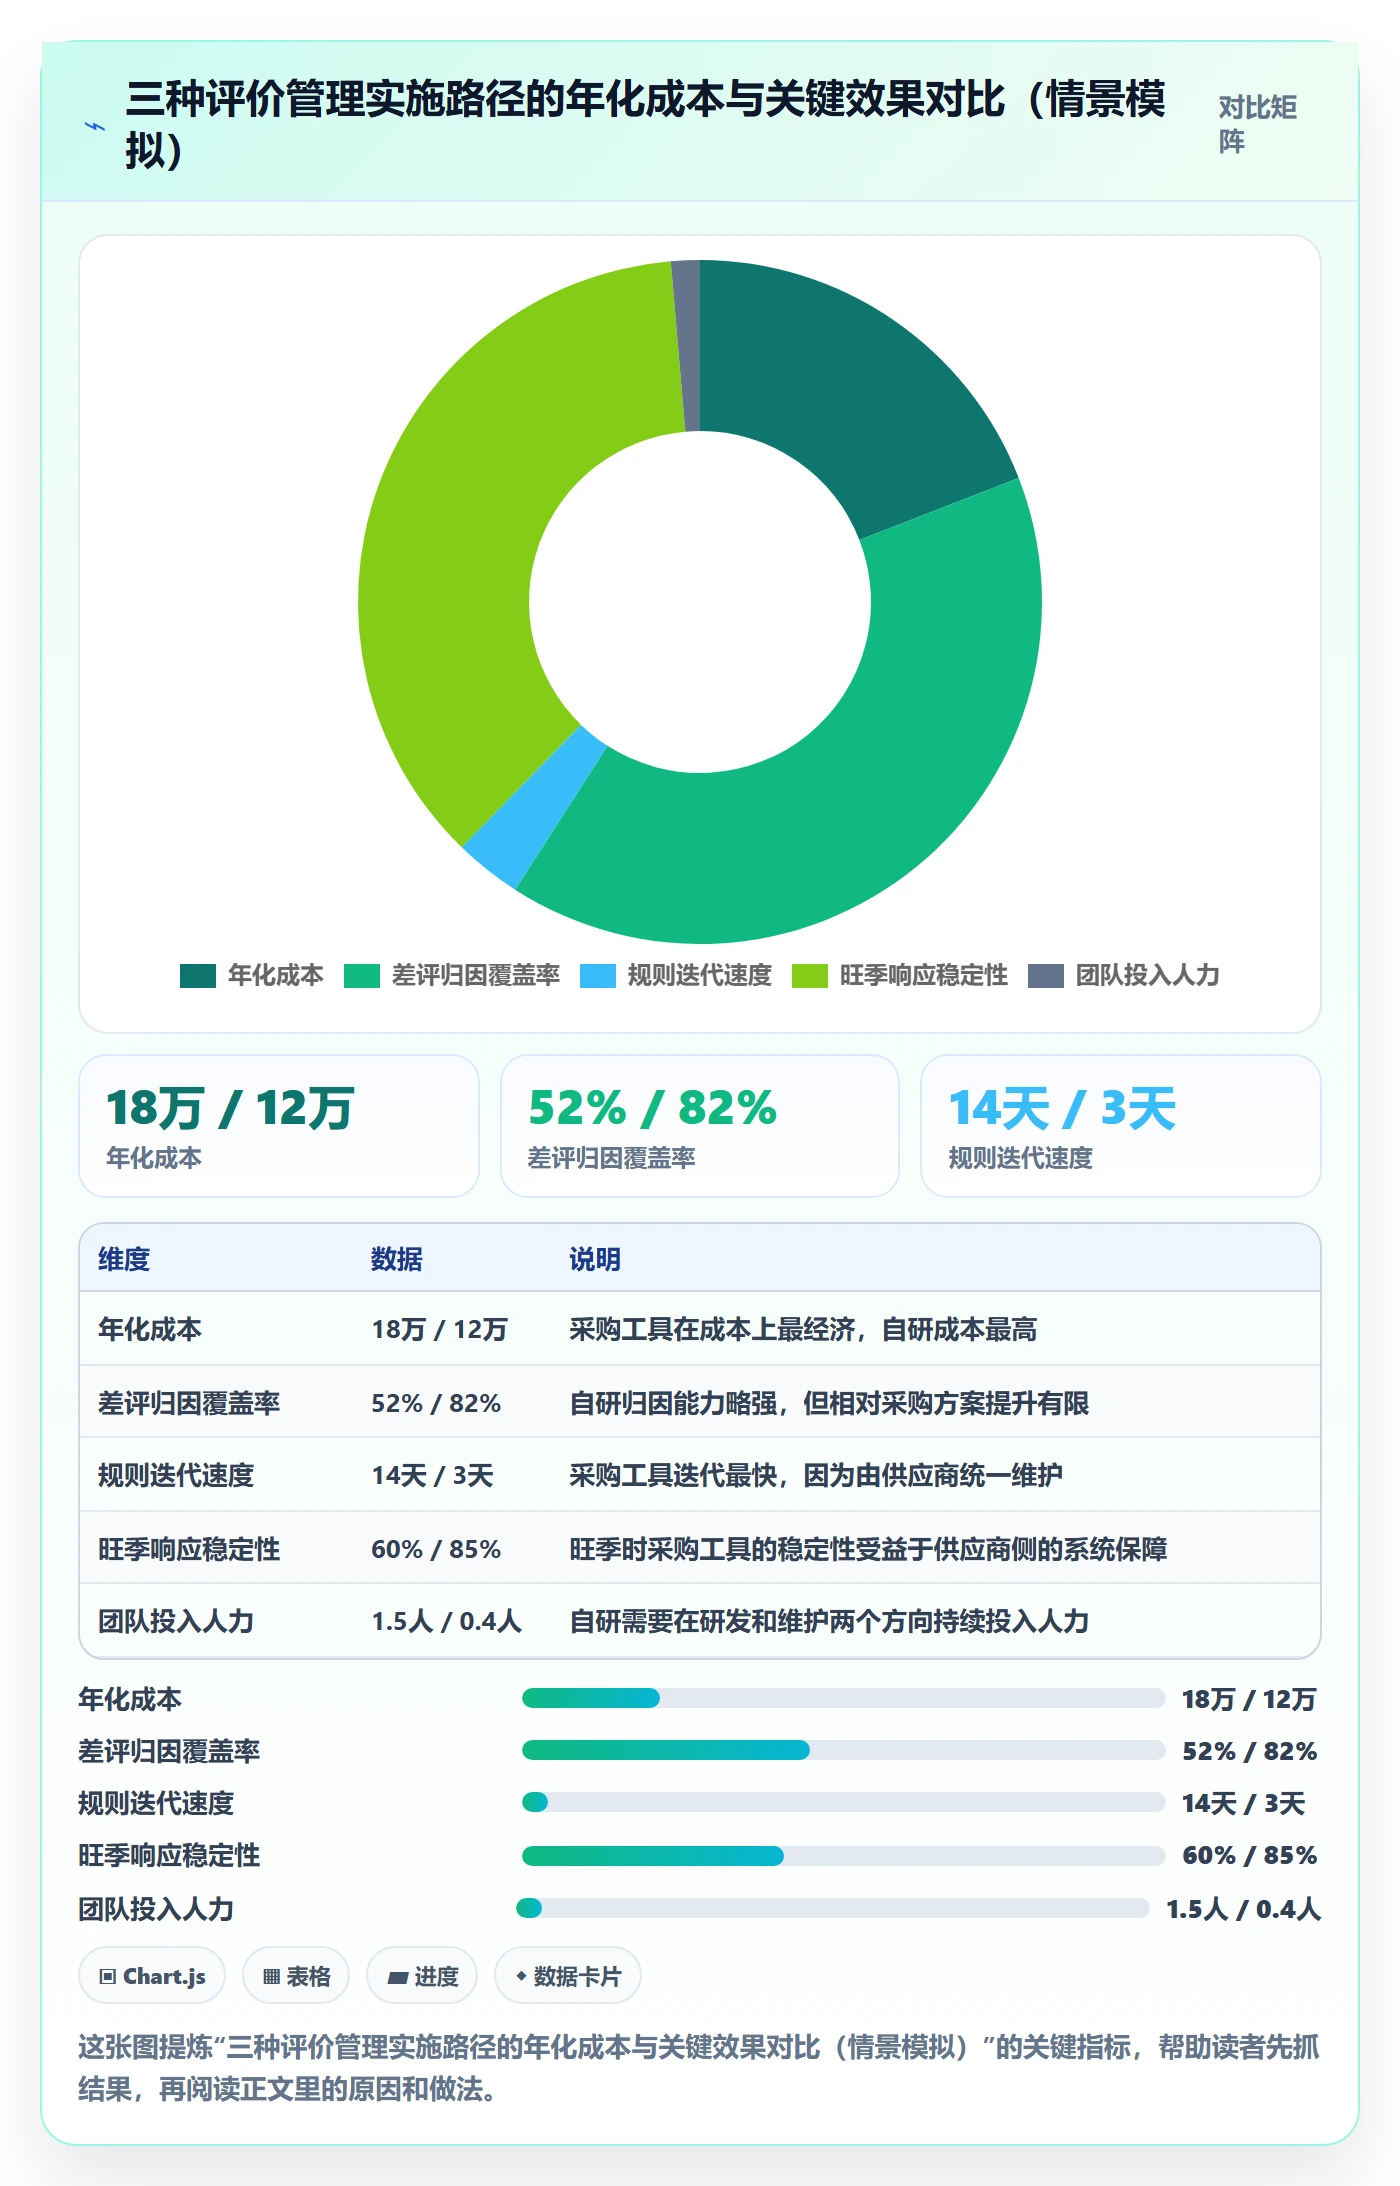Select the 数据卡片 tag chip

[x=568, y=1975]
